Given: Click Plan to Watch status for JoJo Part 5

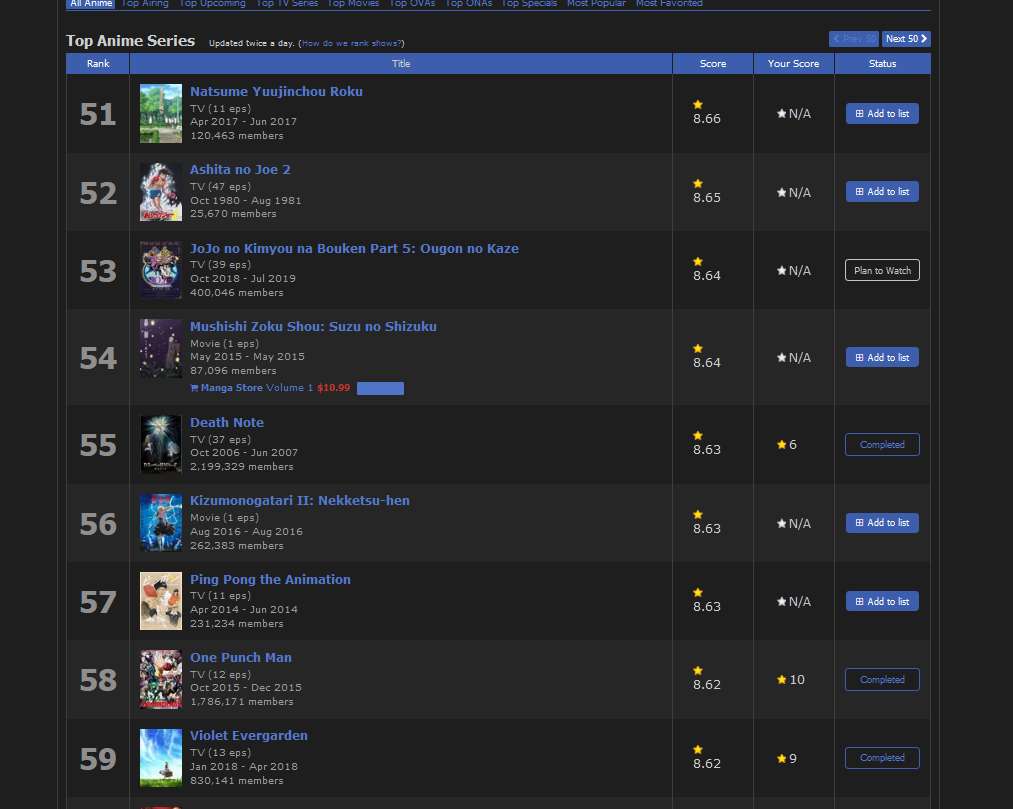Looking at the screenshot, I should pyautogui.click(x=882, y=270).
